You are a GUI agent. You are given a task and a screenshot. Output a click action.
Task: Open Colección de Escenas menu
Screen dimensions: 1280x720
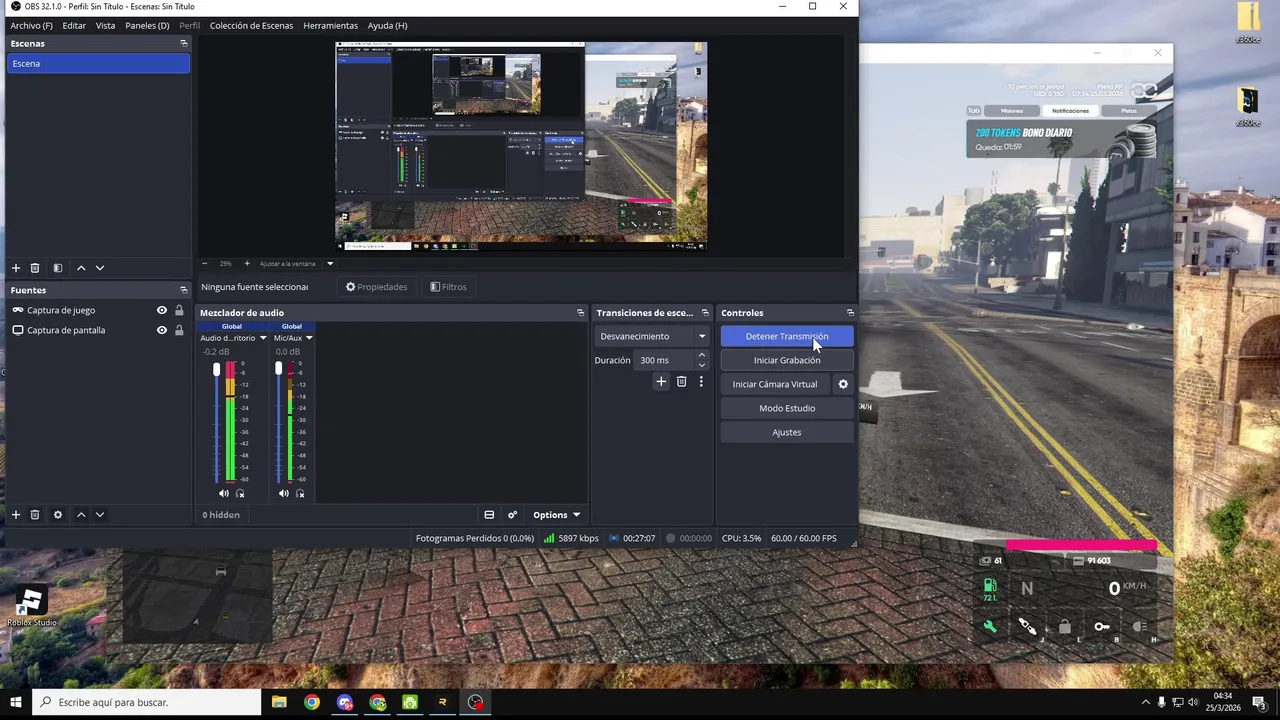251,25
